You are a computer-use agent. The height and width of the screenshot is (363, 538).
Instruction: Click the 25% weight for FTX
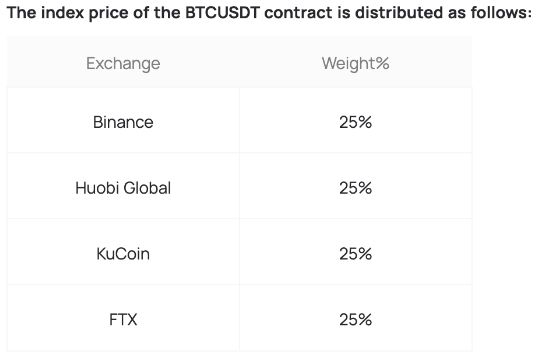355,320
